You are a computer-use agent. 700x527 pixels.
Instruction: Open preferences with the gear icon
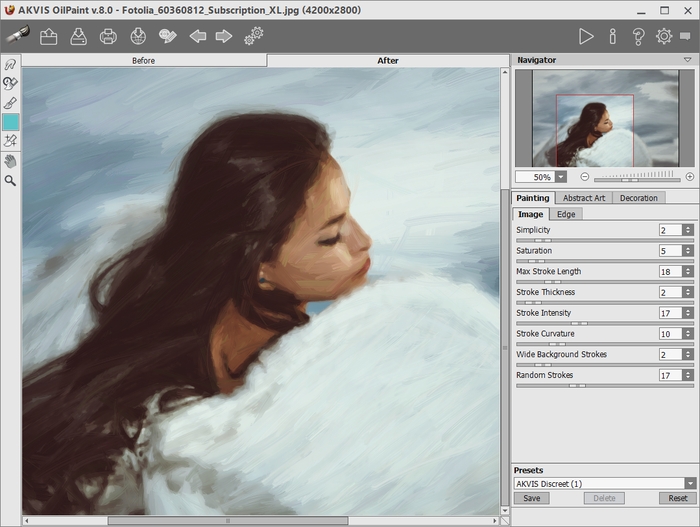[664, 36]
